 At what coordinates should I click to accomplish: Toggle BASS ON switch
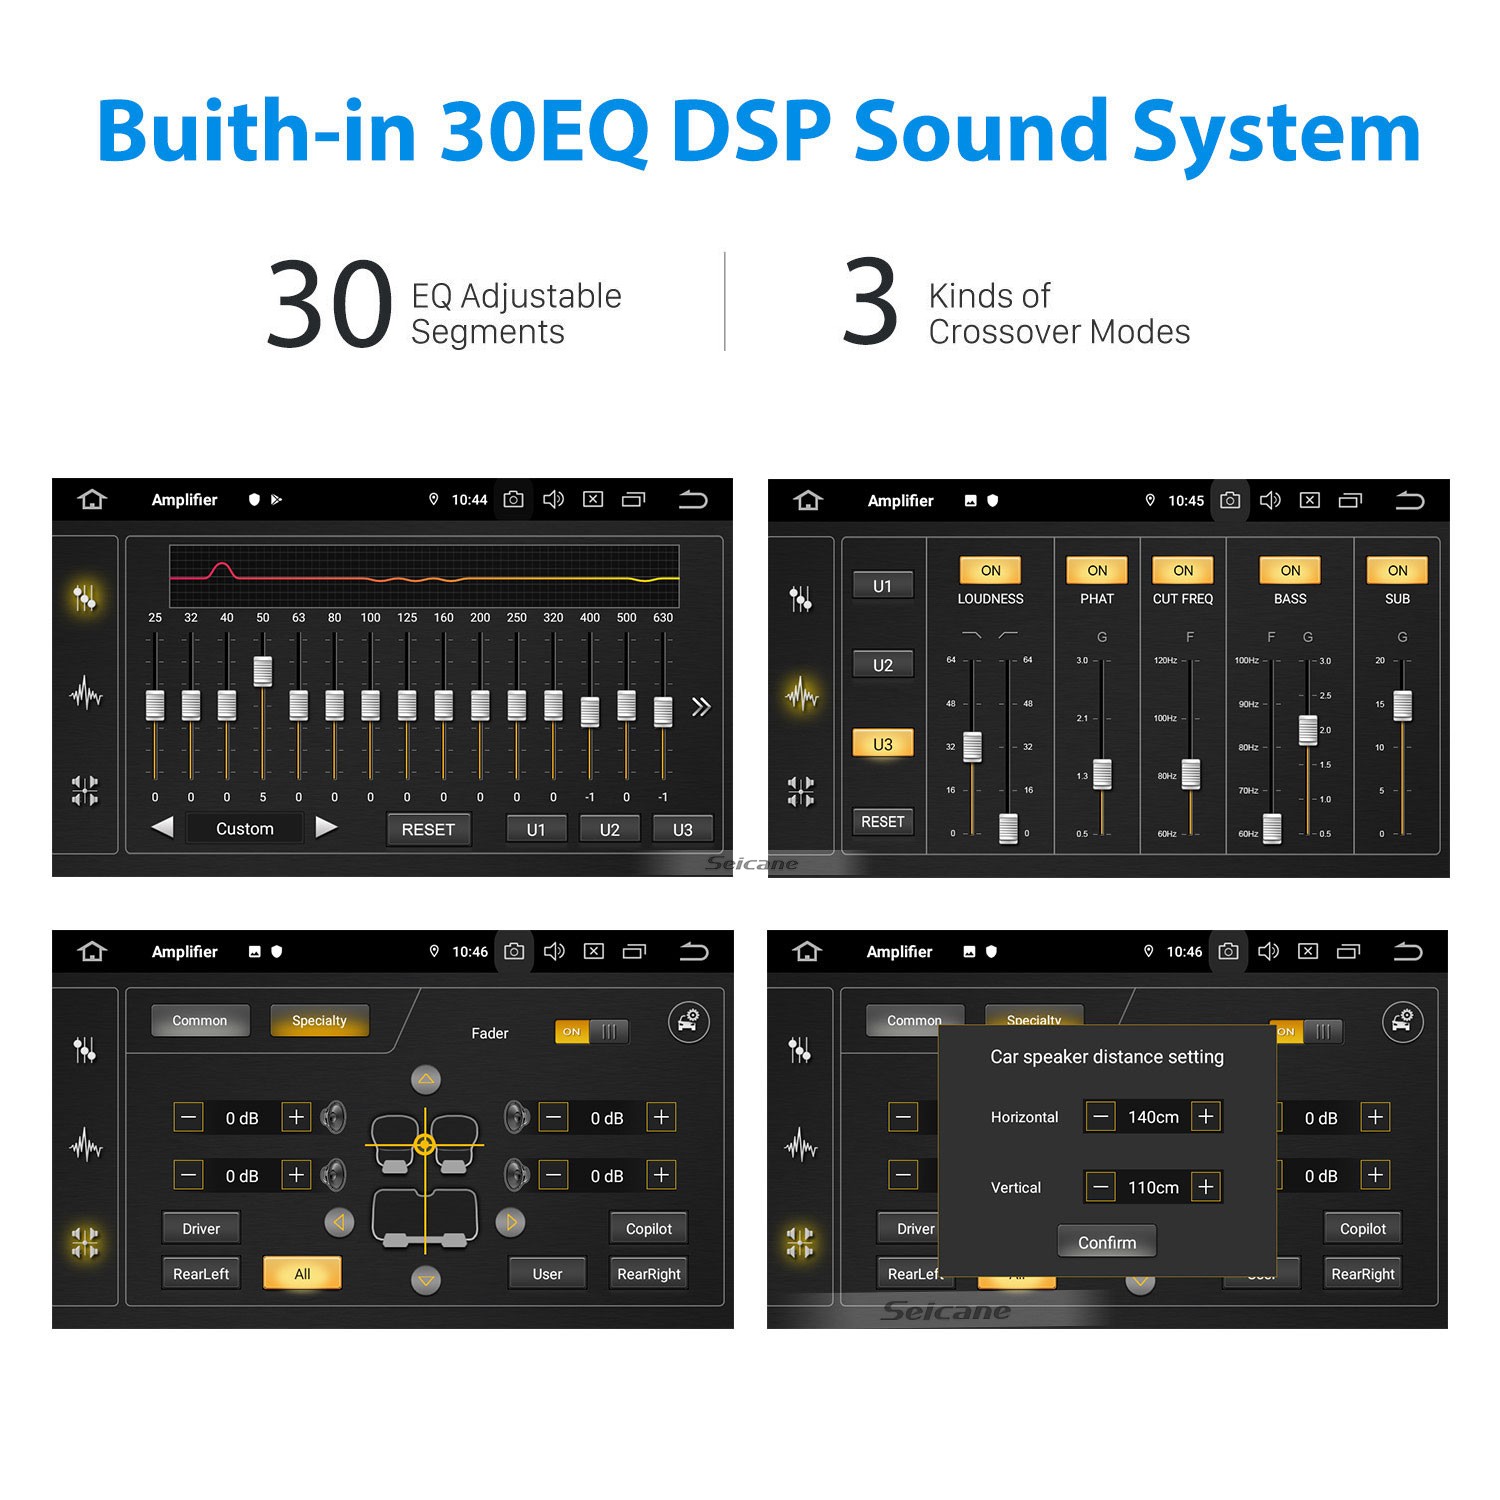(1290, 570)
